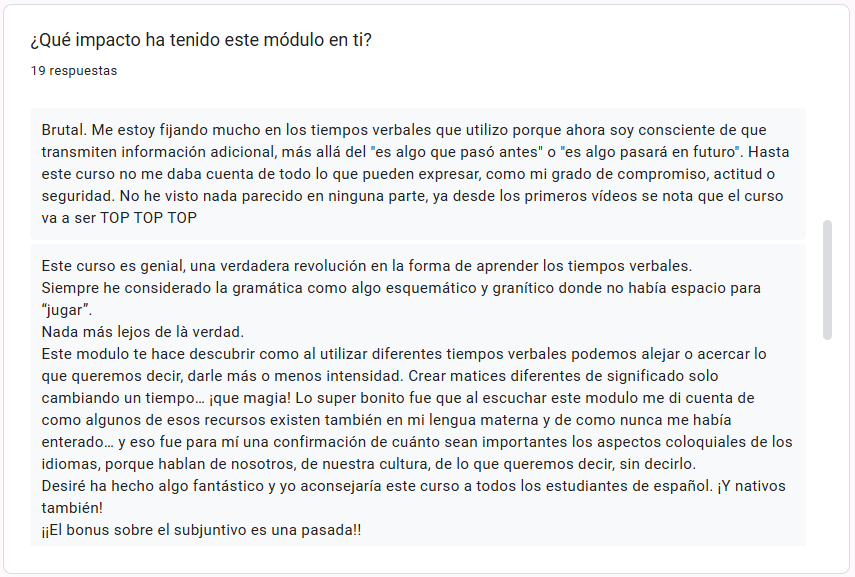This screenshot has width=855, height=577.
Task: Click the word "jugar" in quotes
Action: point(67,310)
